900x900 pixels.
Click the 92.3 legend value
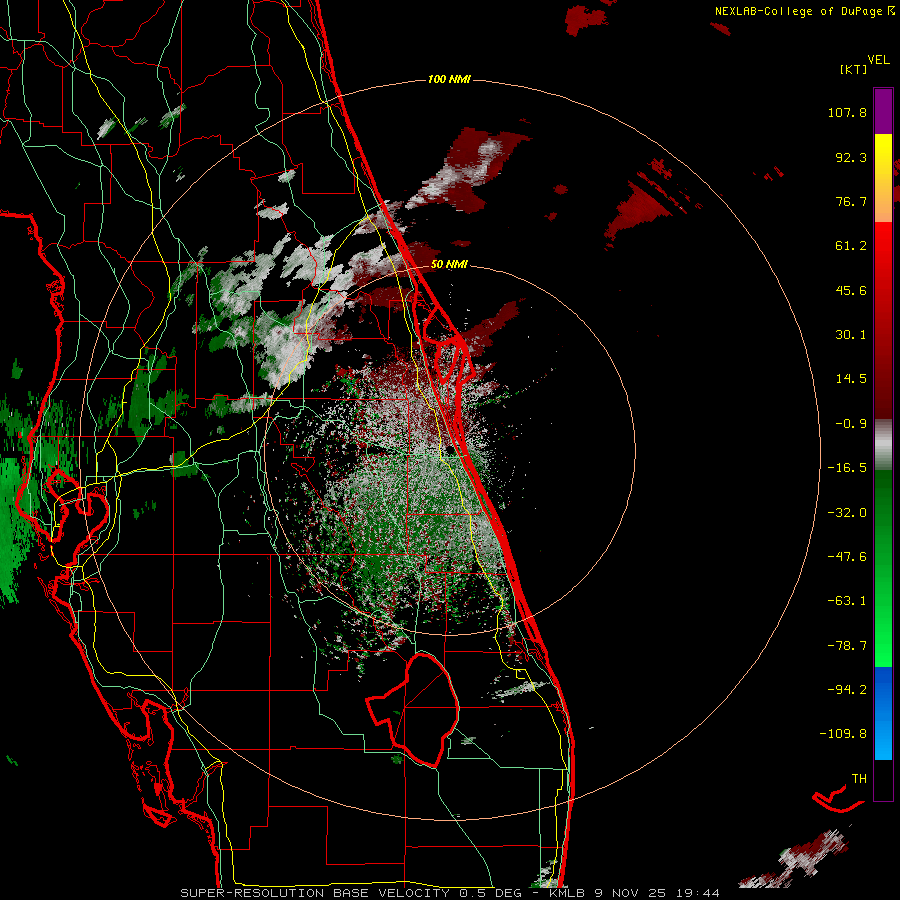point(851,157)
